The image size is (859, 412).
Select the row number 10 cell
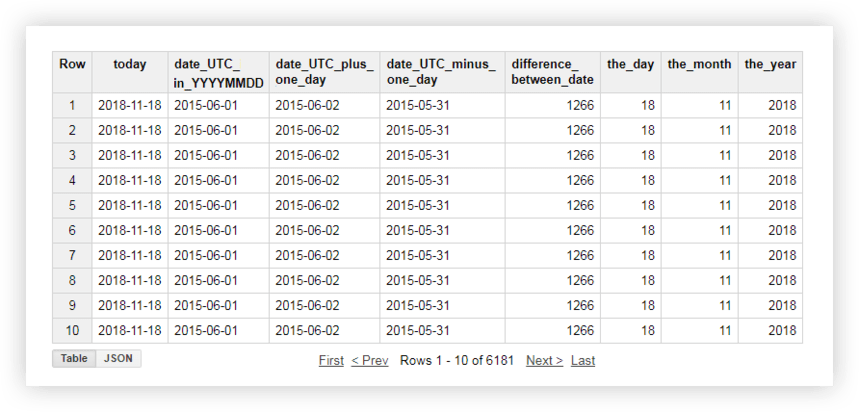72,330
